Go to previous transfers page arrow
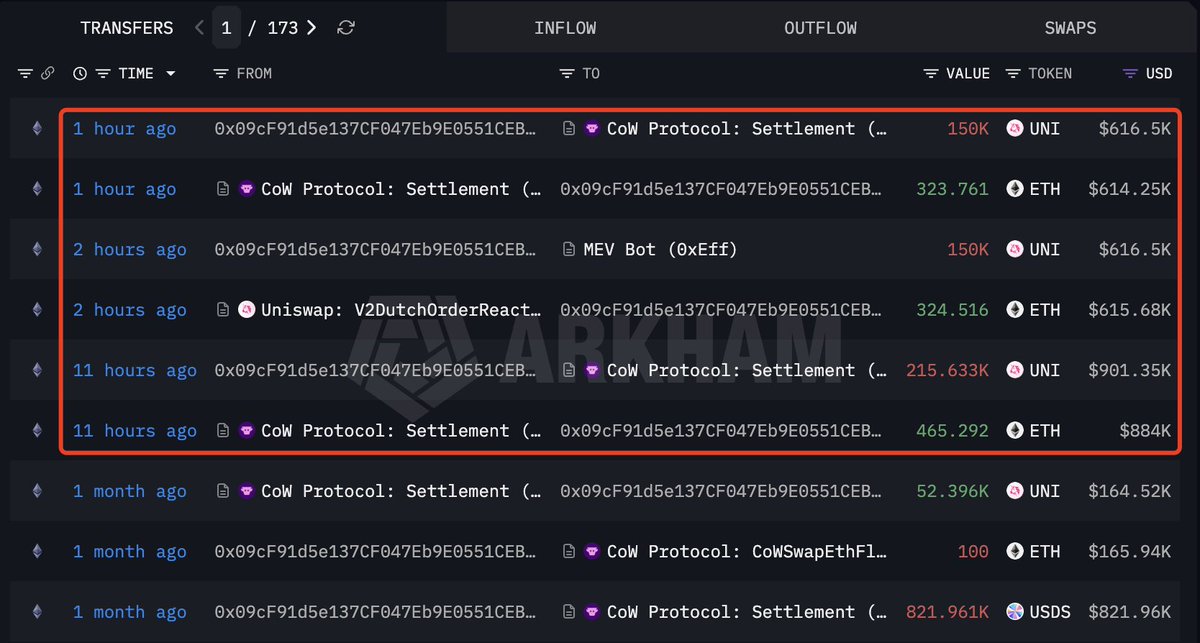 click(199, 28)
